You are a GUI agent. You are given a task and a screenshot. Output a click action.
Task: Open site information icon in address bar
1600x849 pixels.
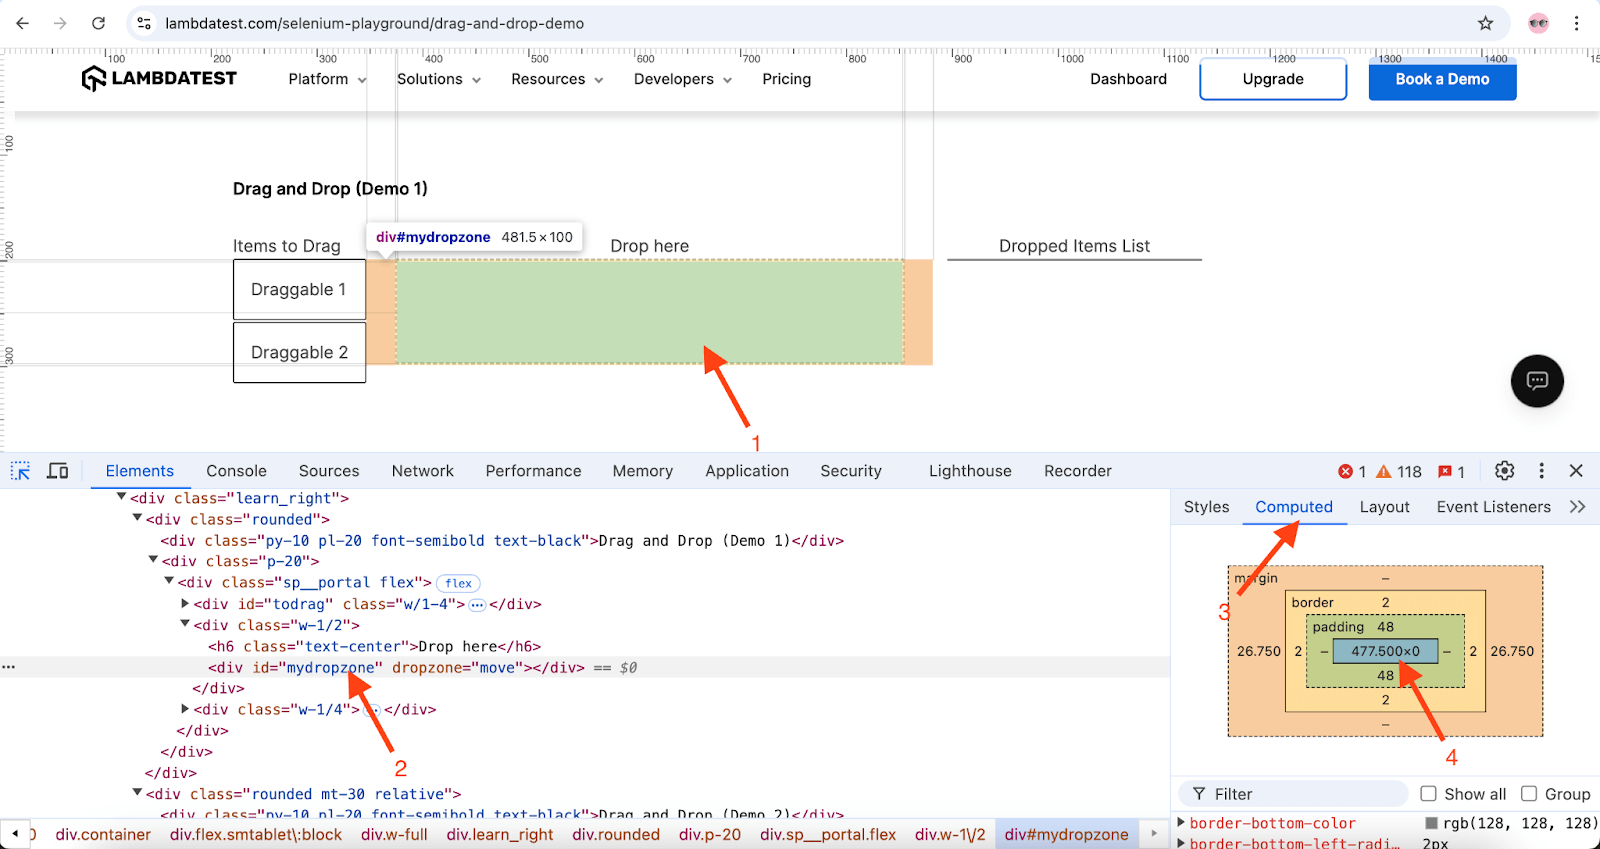144,23
